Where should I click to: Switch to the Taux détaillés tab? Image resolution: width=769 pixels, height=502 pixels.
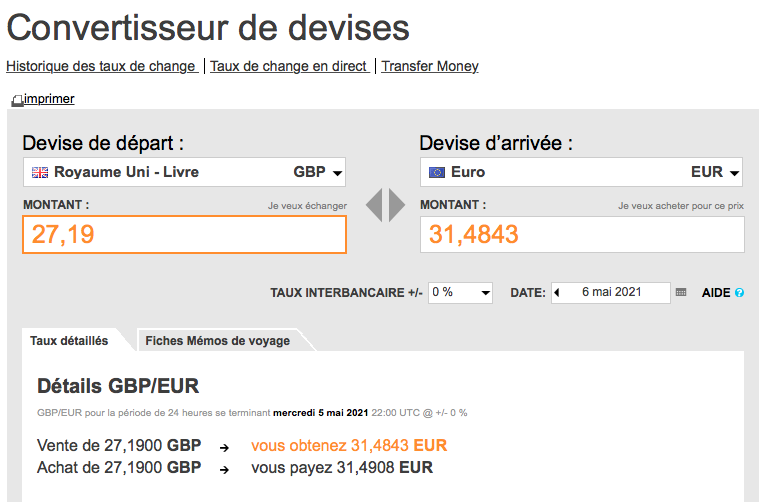point(69,341)
